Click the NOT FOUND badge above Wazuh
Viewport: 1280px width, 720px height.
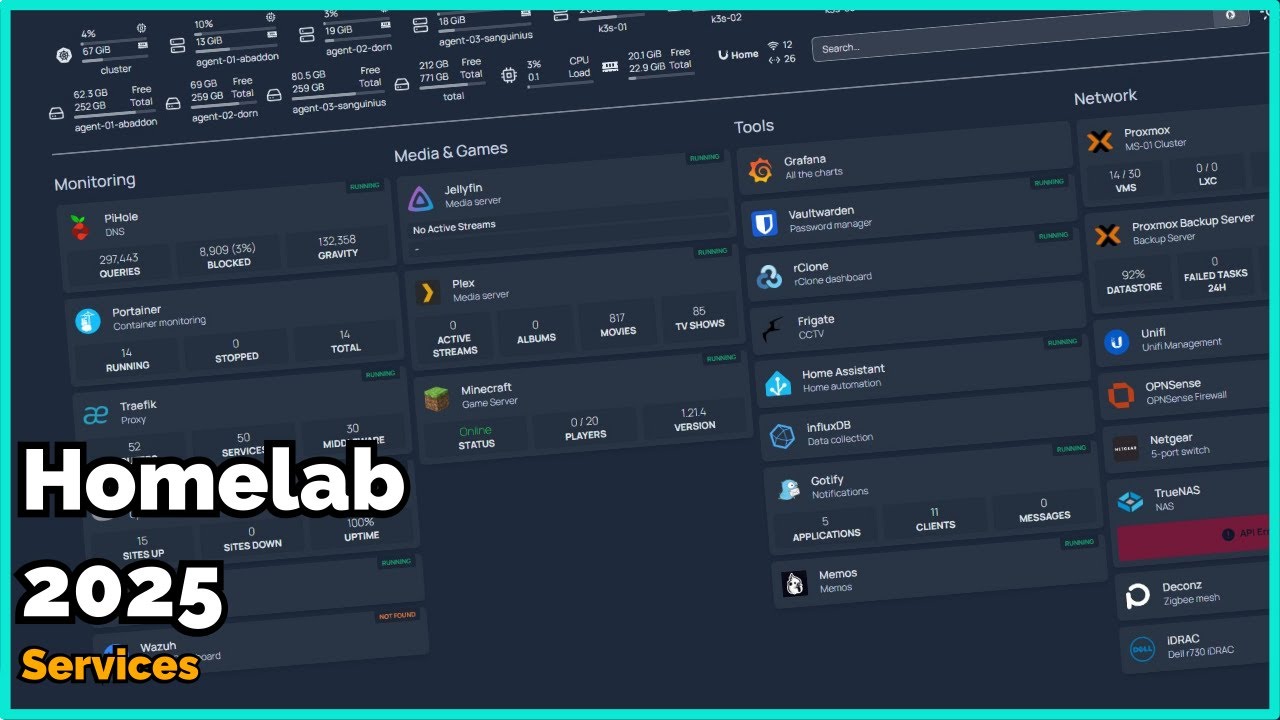point(397,615)
